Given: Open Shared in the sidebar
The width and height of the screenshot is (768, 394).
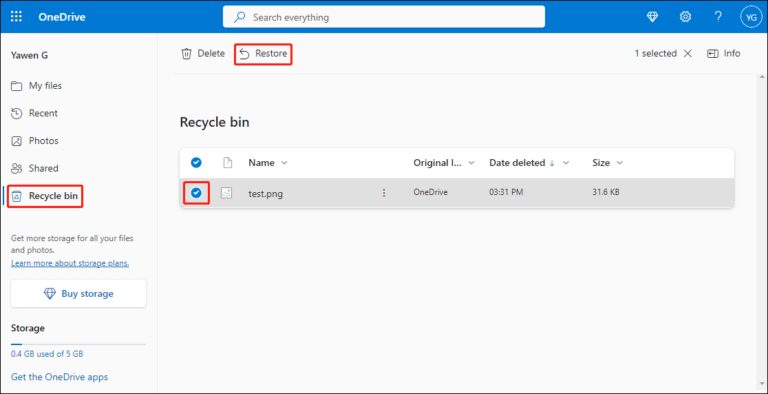Looking at the screenshot, I should coord(35,168).
